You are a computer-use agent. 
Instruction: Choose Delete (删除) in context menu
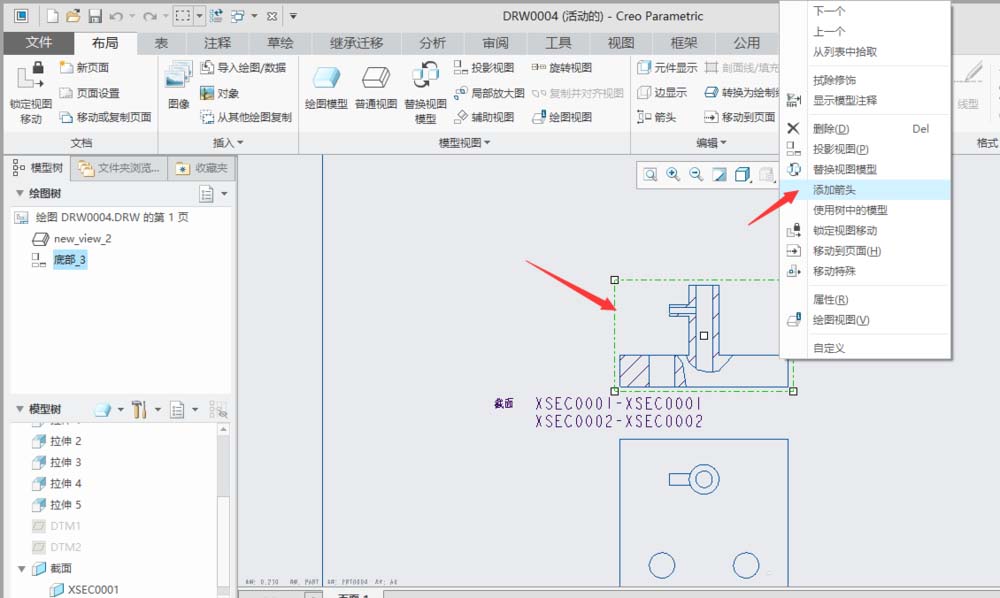[x=865, y=129]
